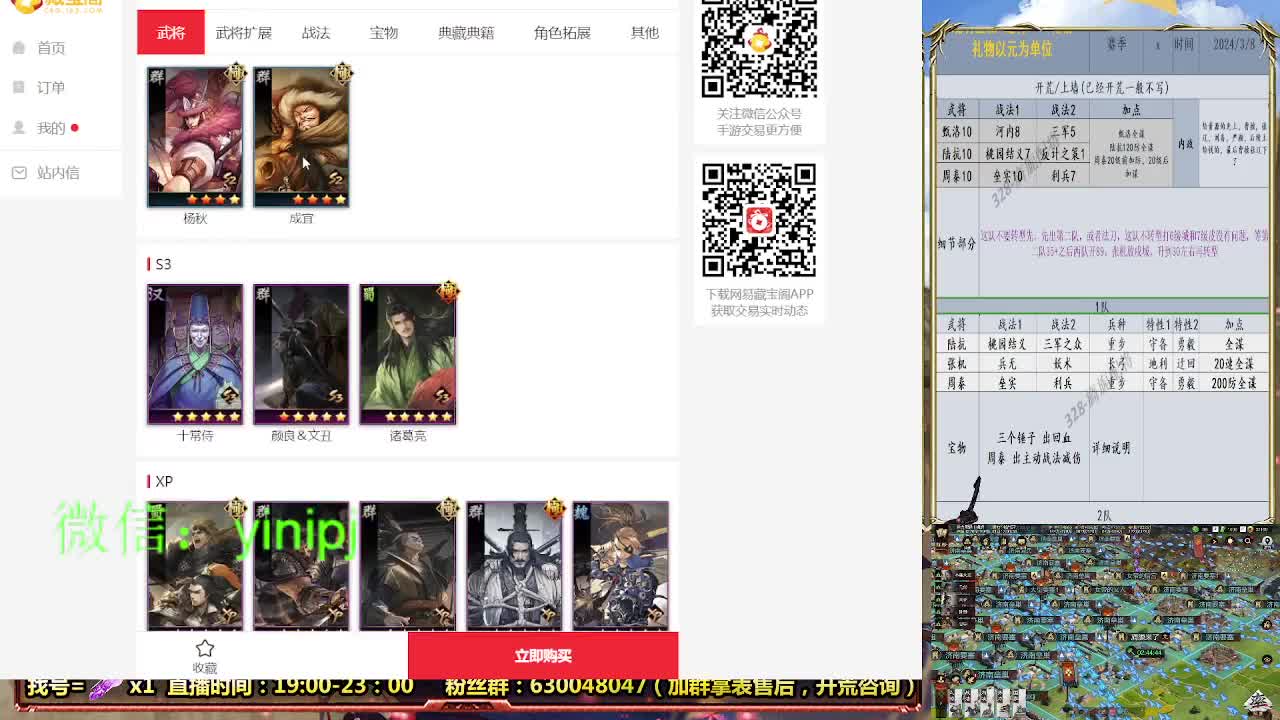Click the 宝物 row label in the guide sheet
Image resolution: width=1280 pixels, height=720 pixels.
click(x=957, y=448)
